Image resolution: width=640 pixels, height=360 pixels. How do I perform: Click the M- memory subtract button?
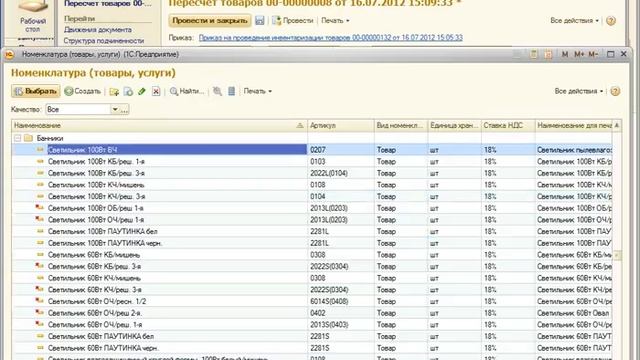coord(593,54)
